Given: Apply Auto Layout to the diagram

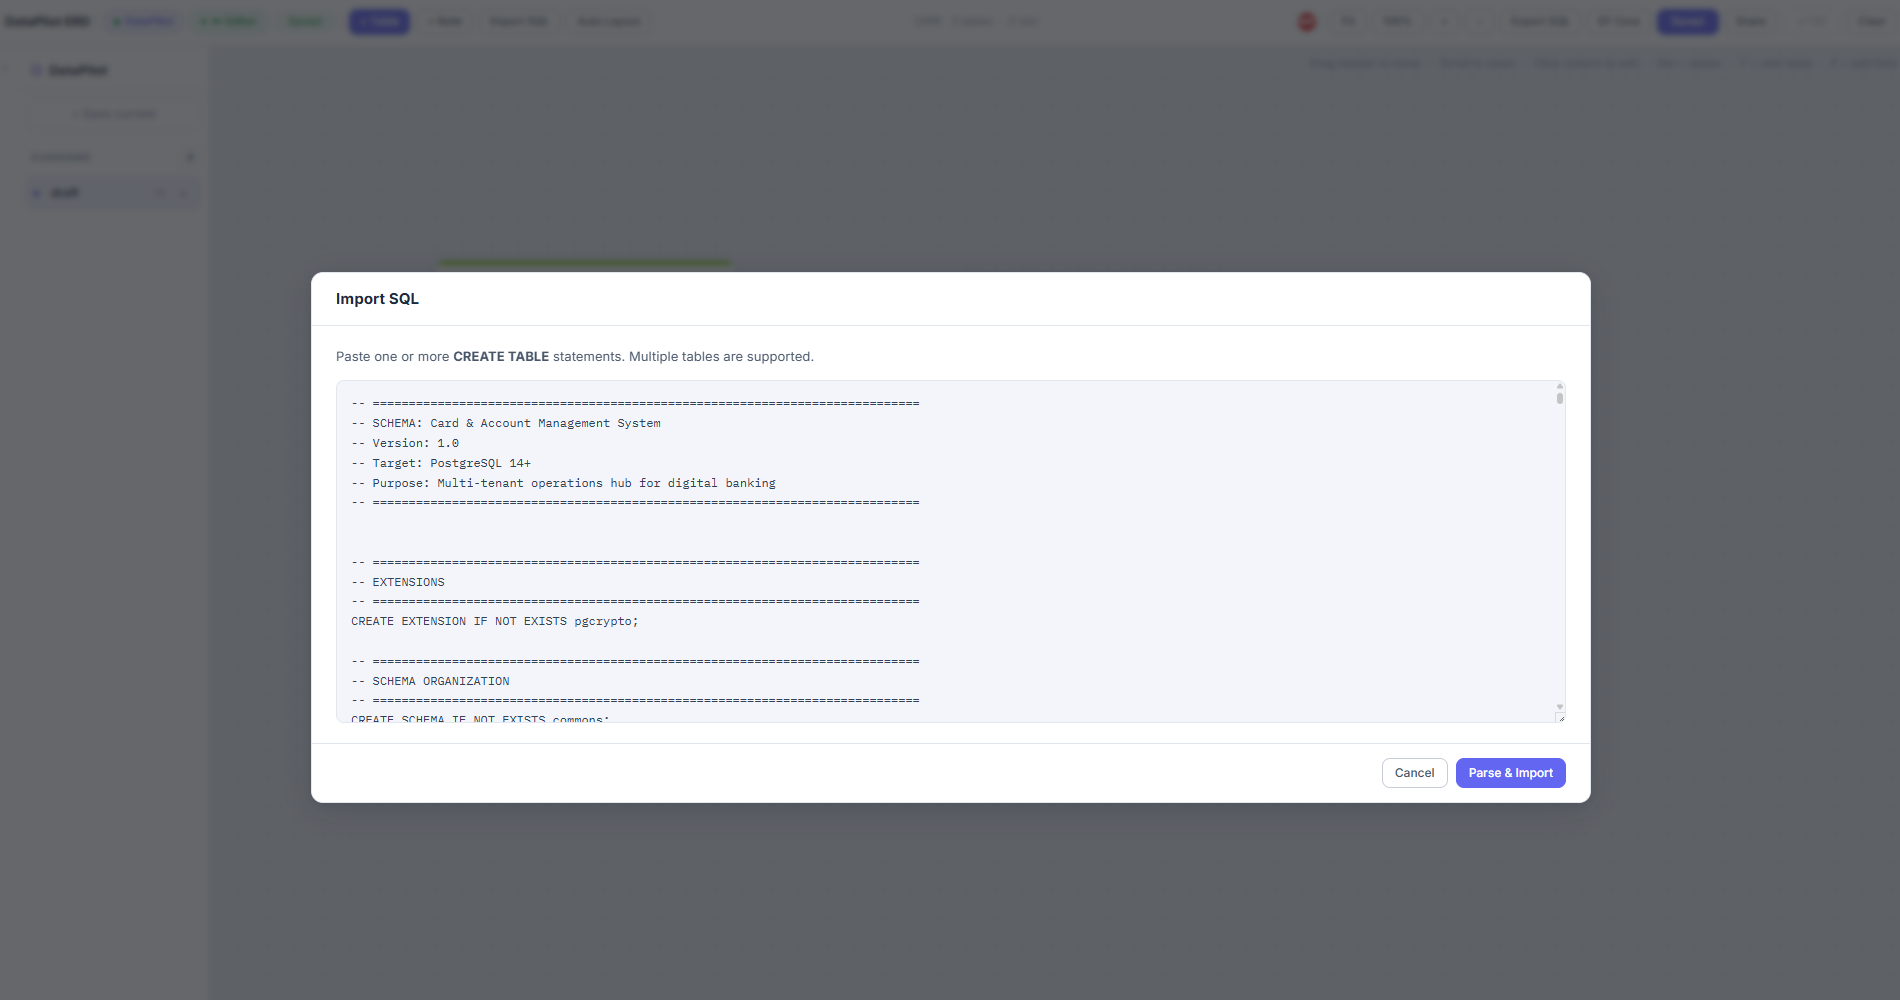Looking at the screenshot, I should coord(608,20).
